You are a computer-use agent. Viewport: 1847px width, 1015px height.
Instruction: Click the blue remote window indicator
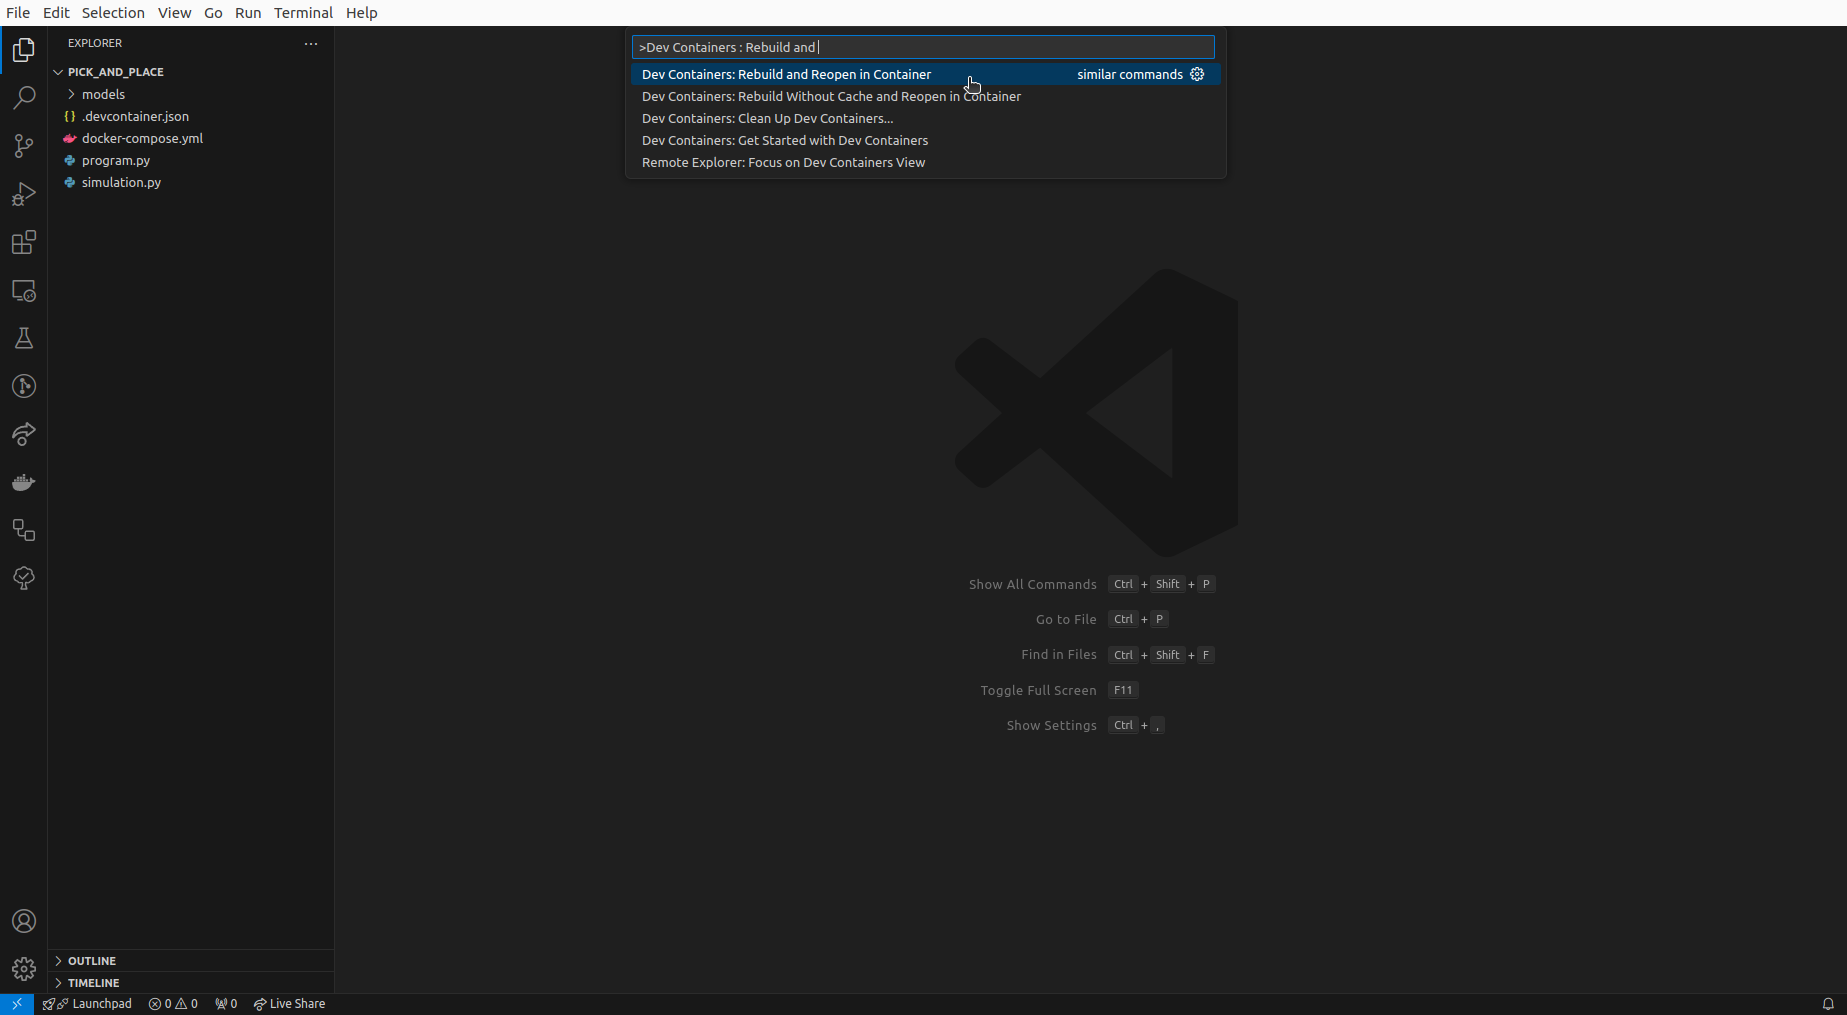coord(17,1004)
